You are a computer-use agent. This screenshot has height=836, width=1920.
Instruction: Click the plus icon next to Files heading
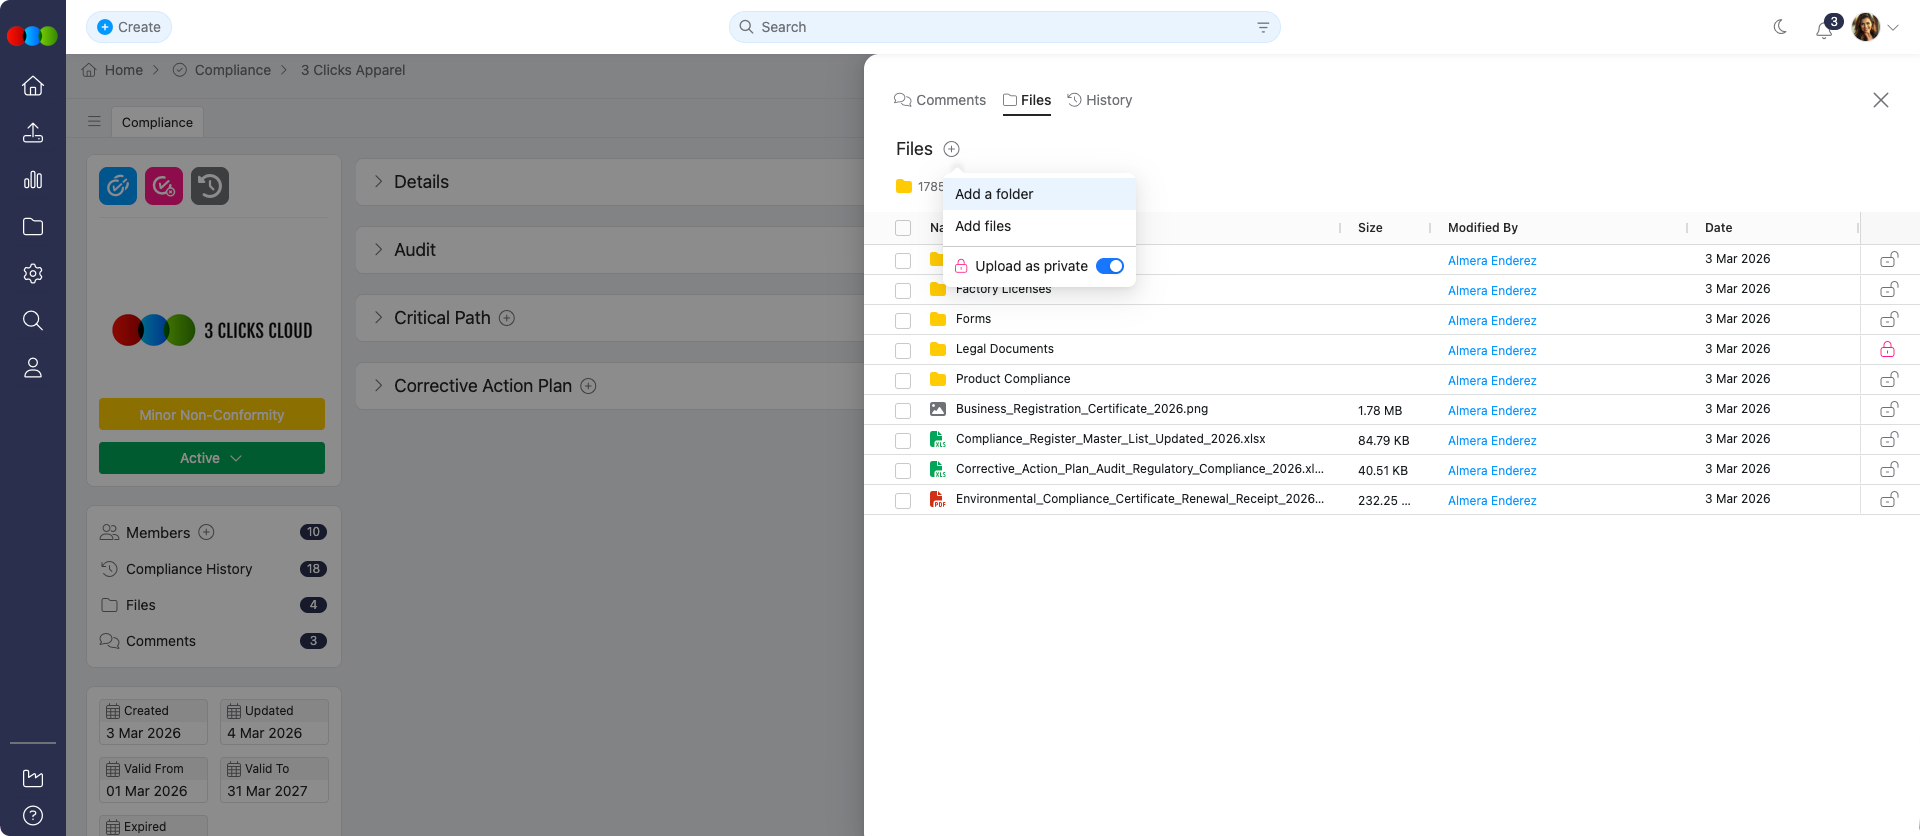click(951, 149)
